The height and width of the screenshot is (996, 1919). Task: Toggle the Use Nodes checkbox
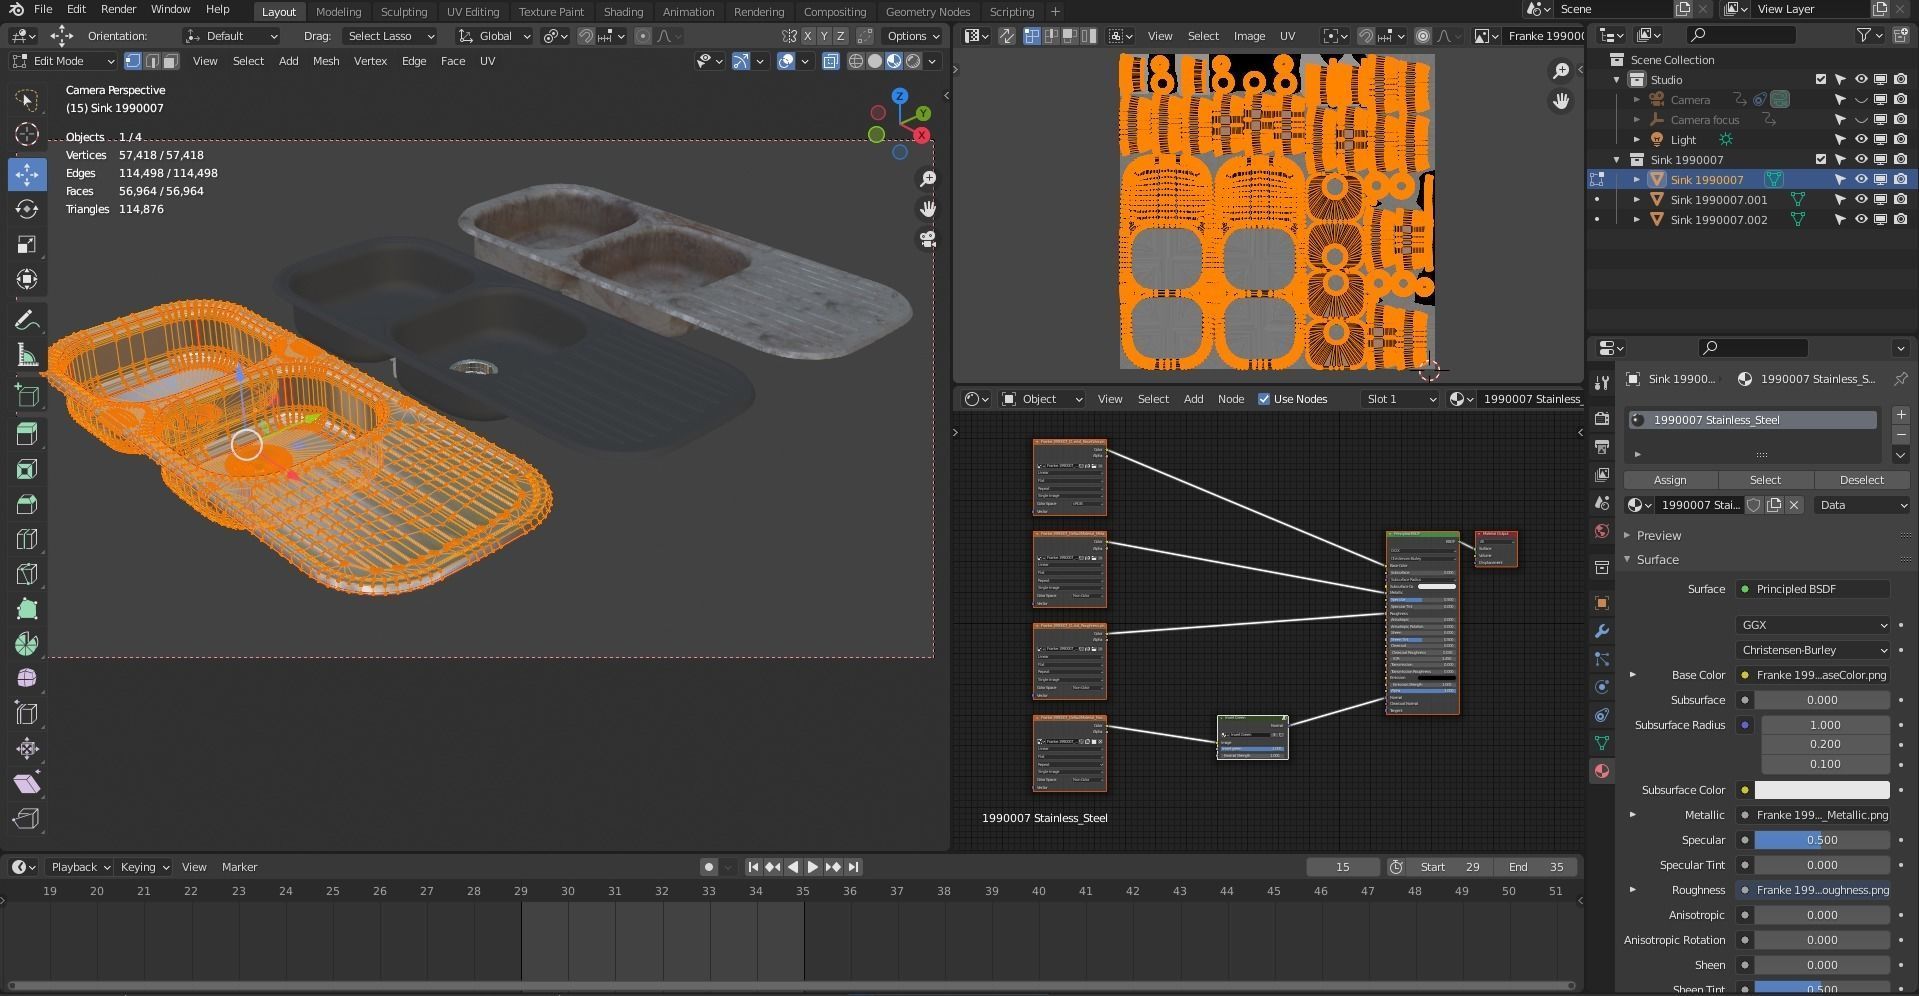point(1264,399)
